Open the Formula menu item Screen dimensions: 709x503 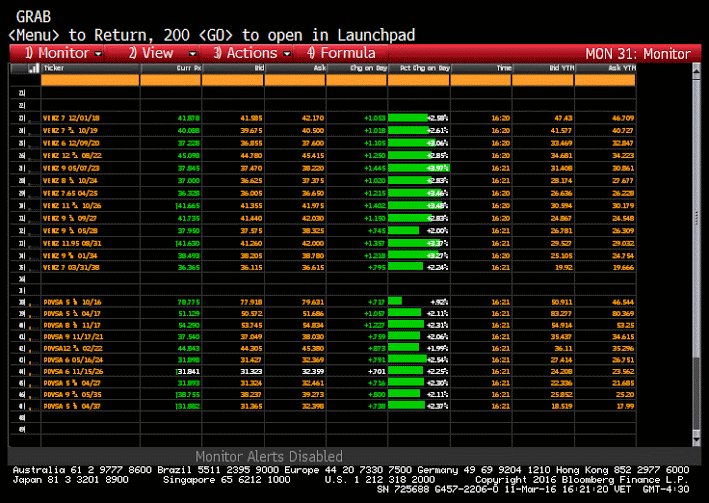point(341,53)
